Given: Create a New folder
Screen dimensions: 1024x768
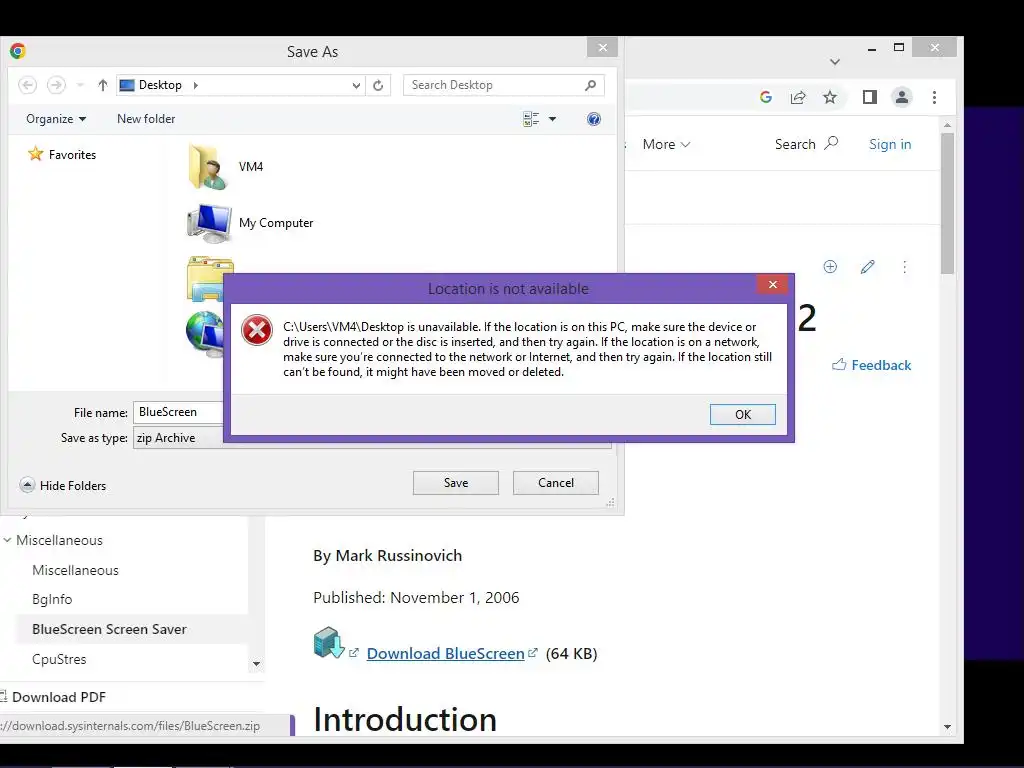Looking at the screenshot, I should 146,119.
